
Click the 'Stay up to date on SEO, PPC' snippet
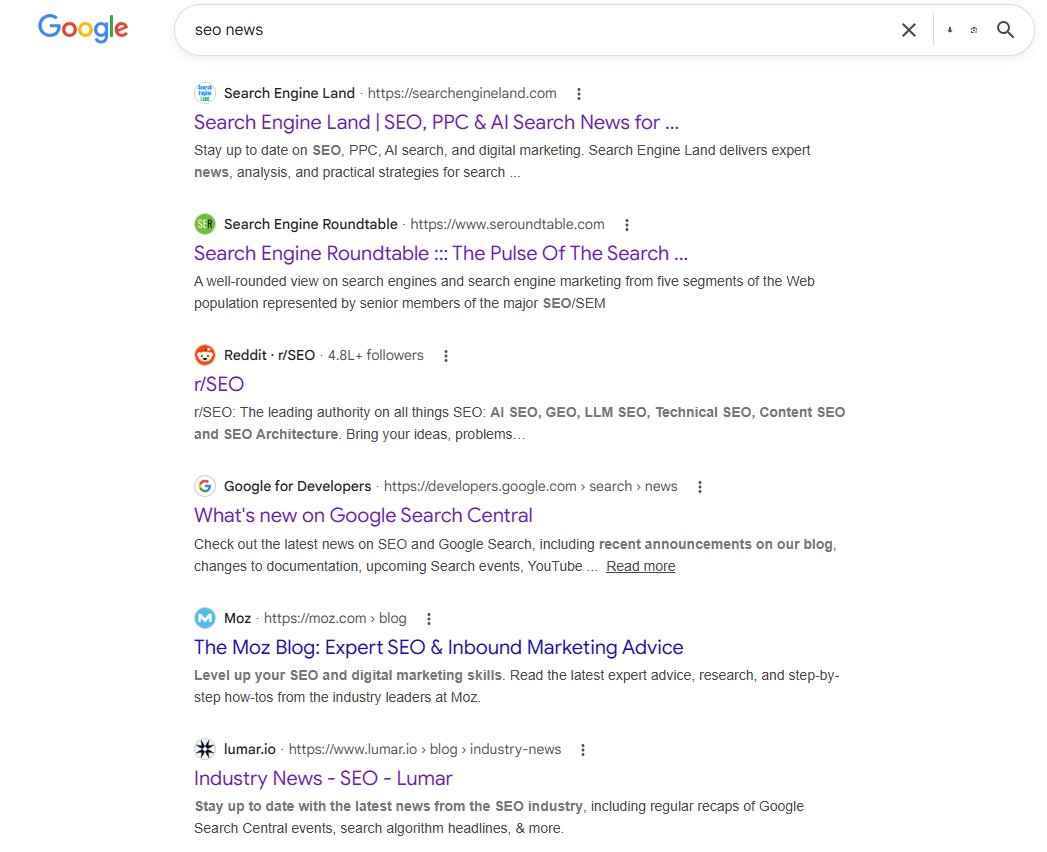[502, 161]
